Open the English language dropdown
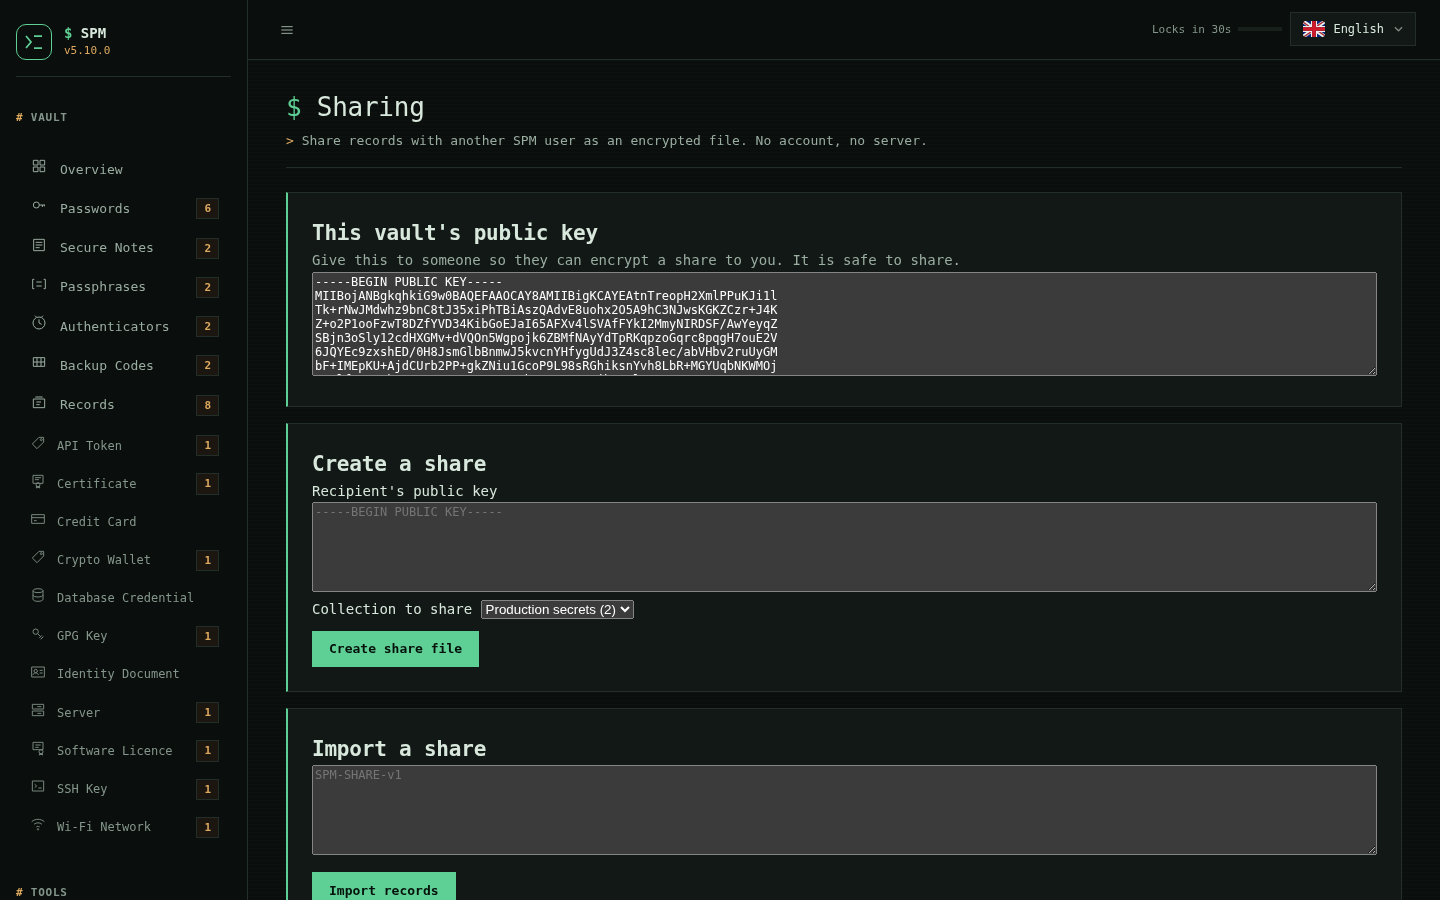Viewport: 1440px width, 900px height. (x=1352, y=29)
